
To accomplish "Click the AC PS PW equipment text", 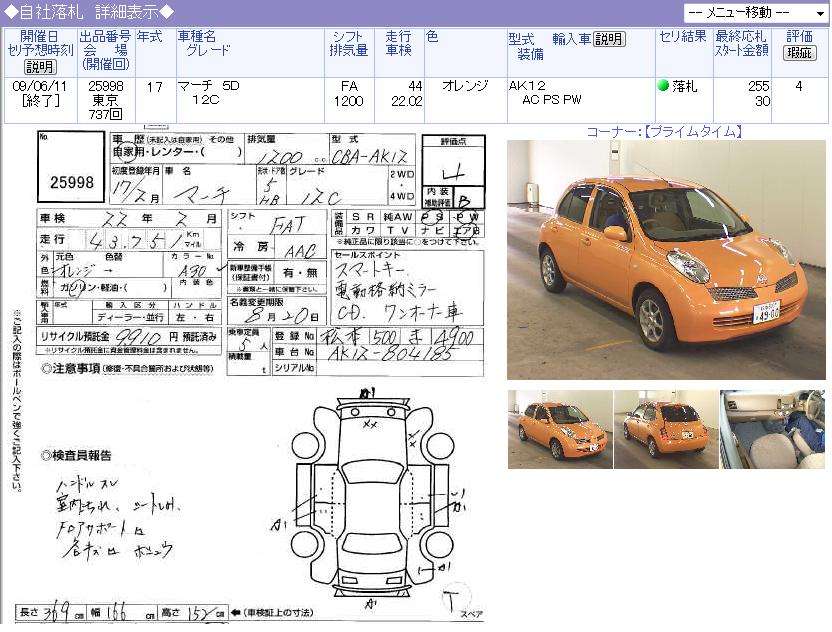I will (552, 100).
